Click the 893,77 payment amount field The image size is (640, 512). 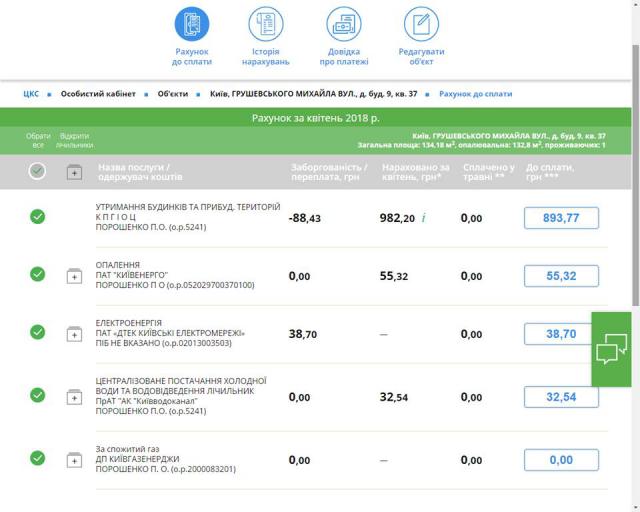point(561,218)
